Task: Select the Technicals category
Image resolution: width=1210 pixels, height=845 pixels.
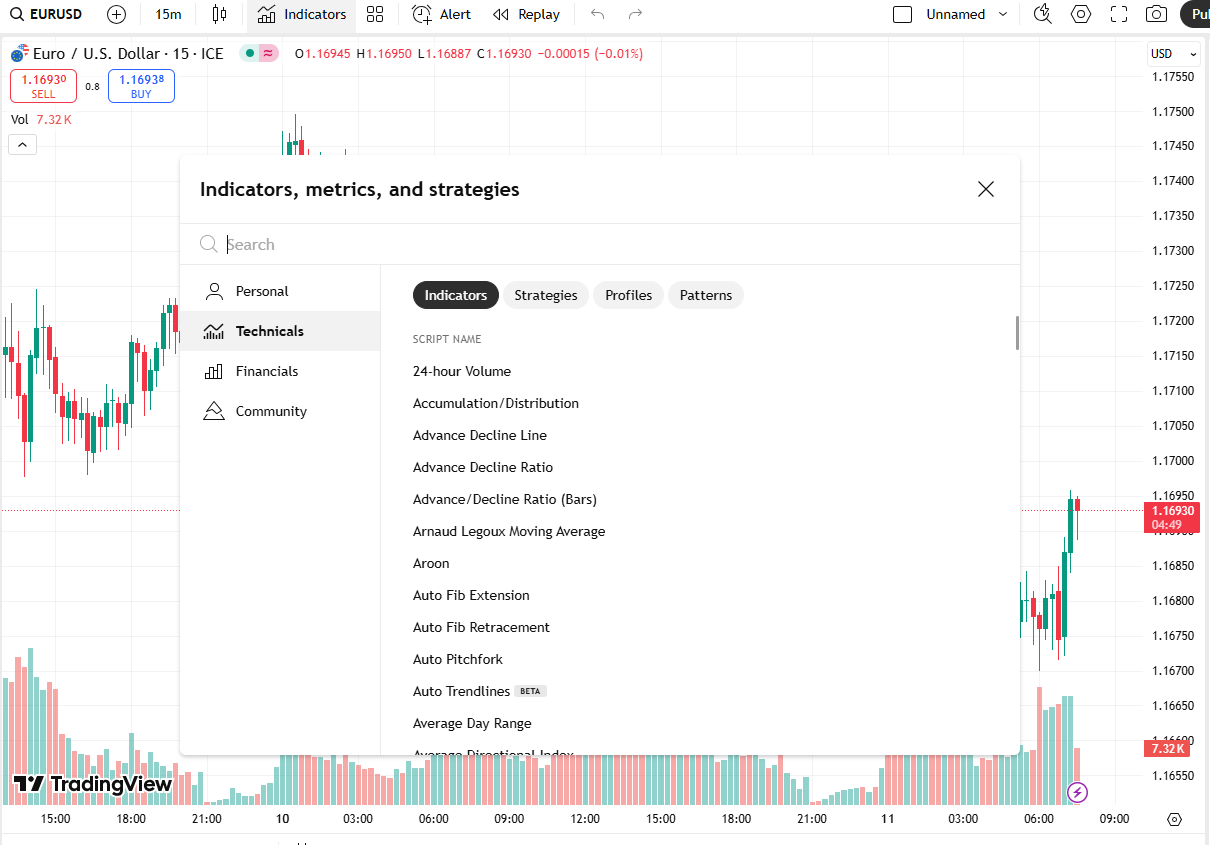Action: coord(280,331)
